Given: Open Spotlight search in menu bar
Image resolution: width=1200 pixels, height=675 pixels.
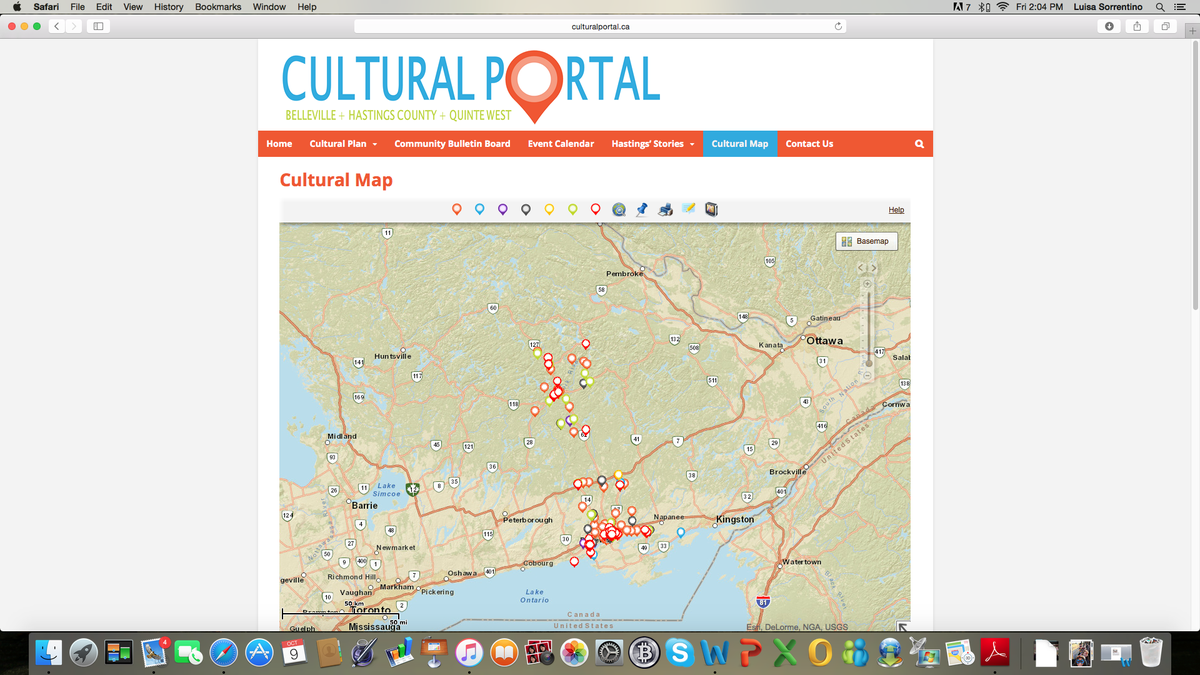Looking at the screenshot, I should pyautogui.click(x=1159, y=7).
